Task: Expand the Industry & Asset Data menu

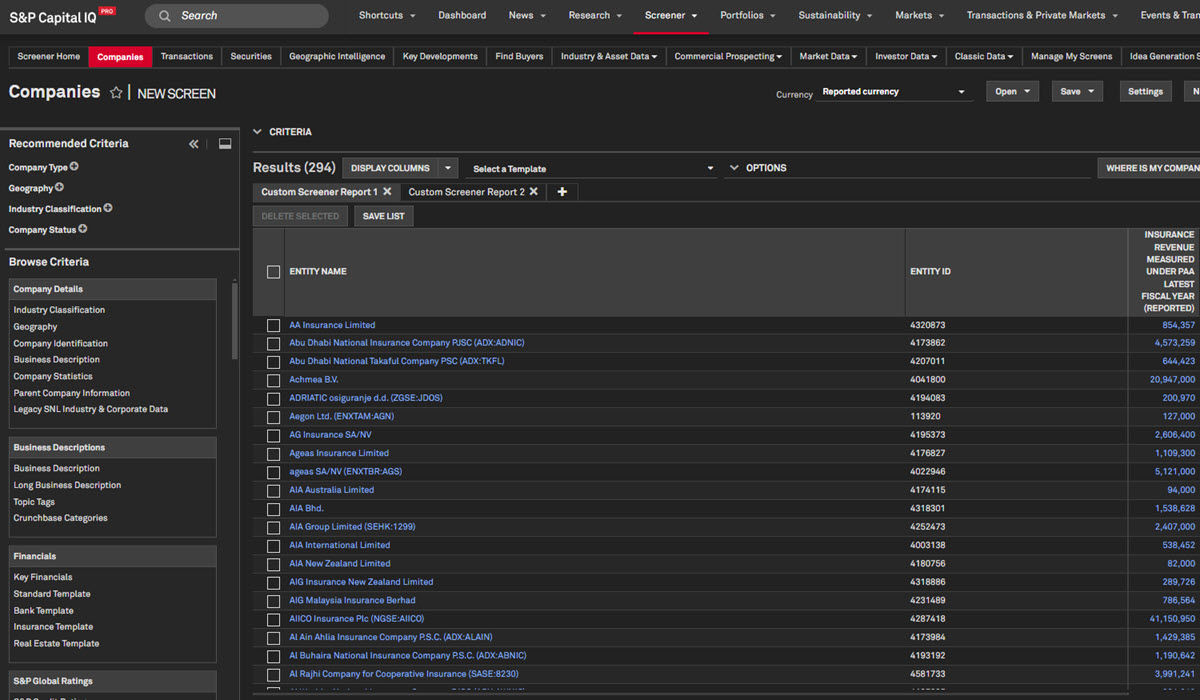Action: coord(608,57)
